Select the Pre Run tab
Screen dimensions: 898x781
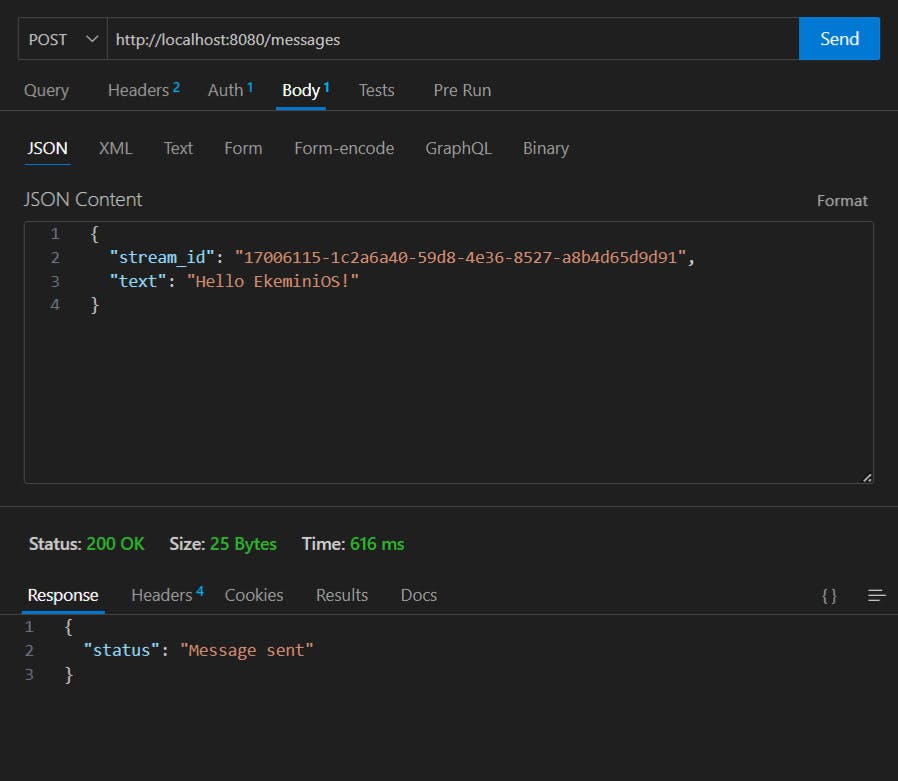[x=462, y=90]
